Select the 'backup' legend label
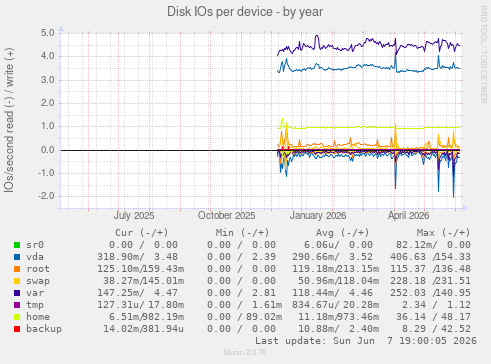 click(x=44, y=329)
